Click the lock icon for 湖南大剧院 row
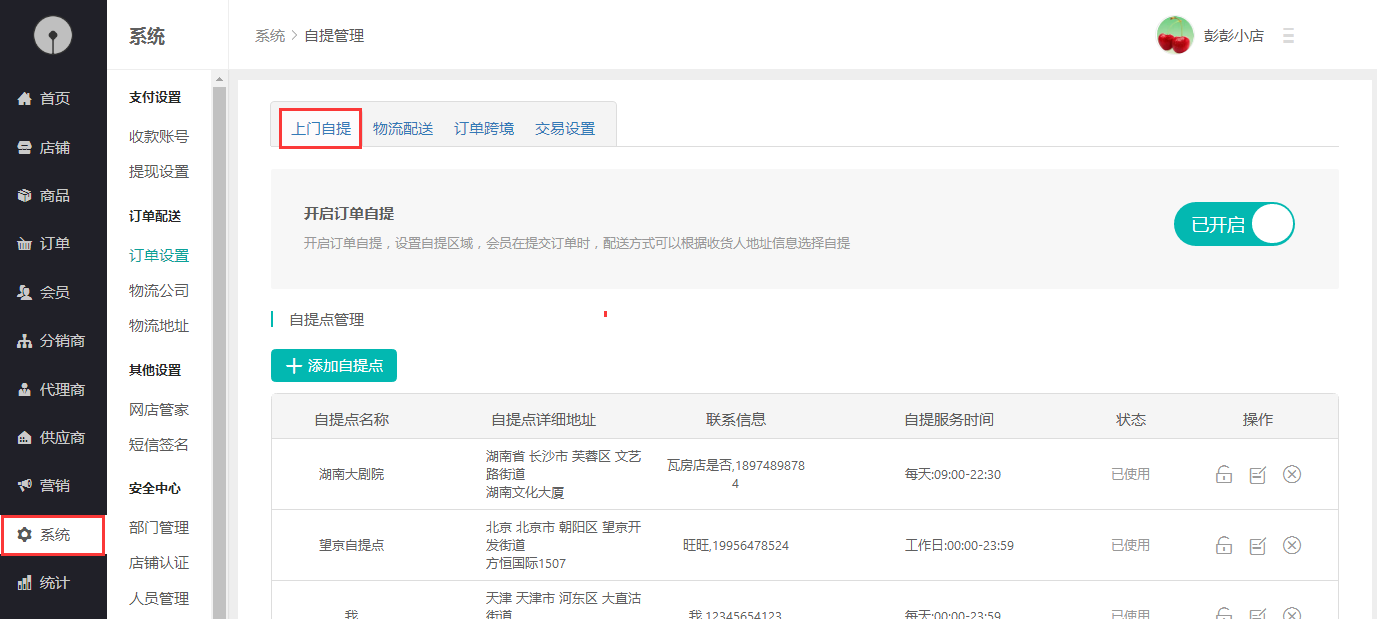The image size is (1377, 619). [x=1223, y=474]
